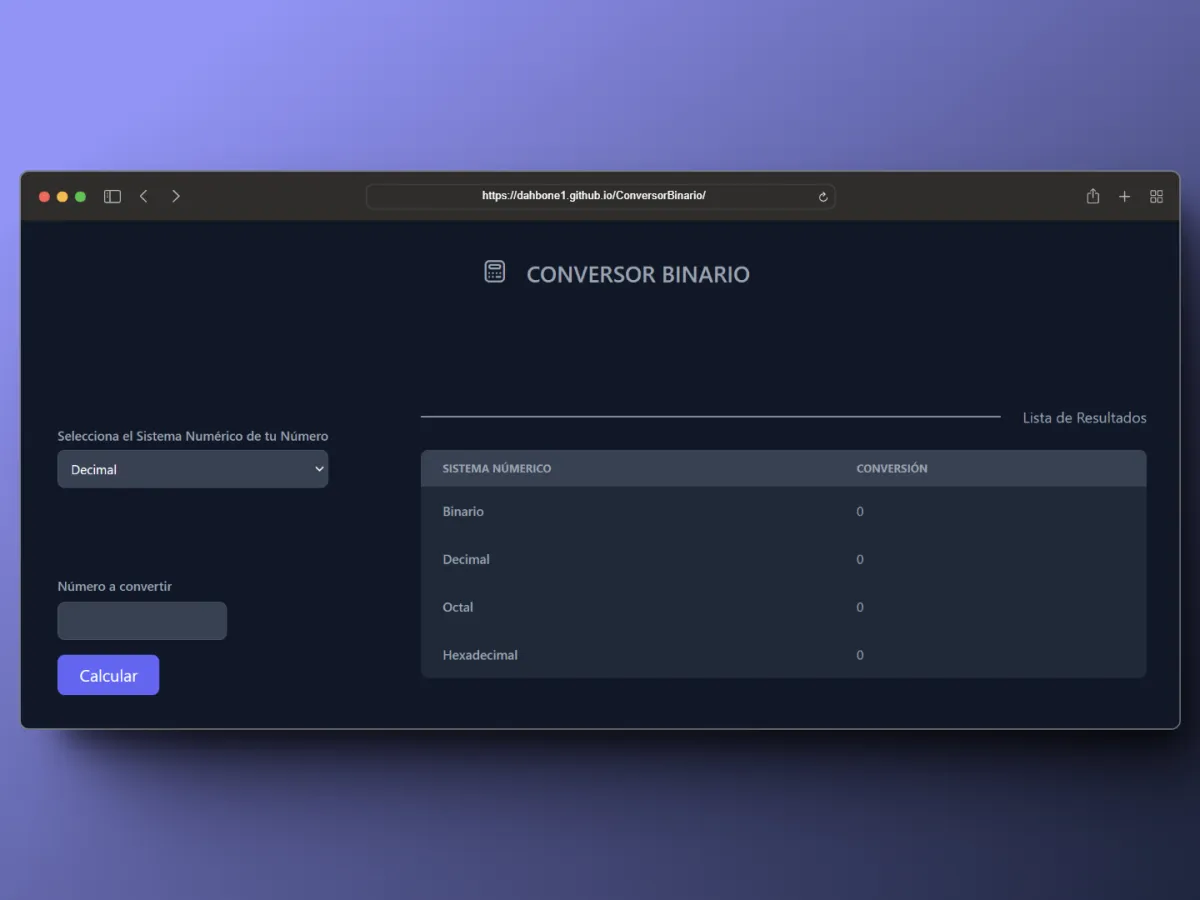Open the Decimal number system dropdown
This screenshot has width=1200, height=900.
[193, 469]
